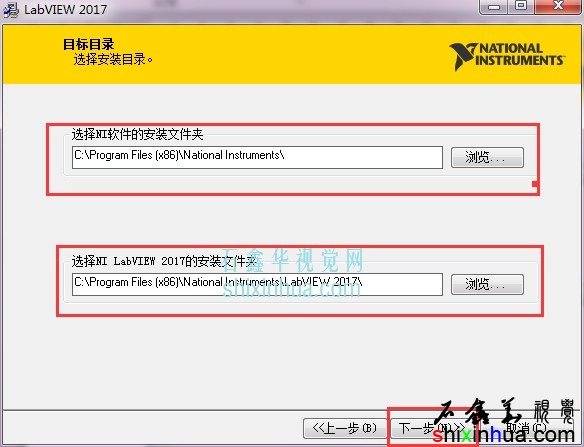Close the LabVIEW 2017 installer window
The height and width of the screenshot is (447, 584).
558,6
